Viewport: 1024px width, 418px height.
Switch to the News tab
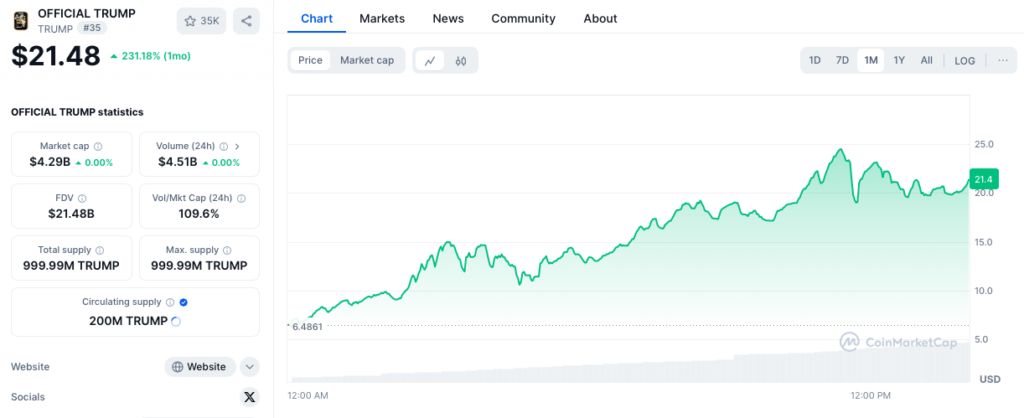448,19
